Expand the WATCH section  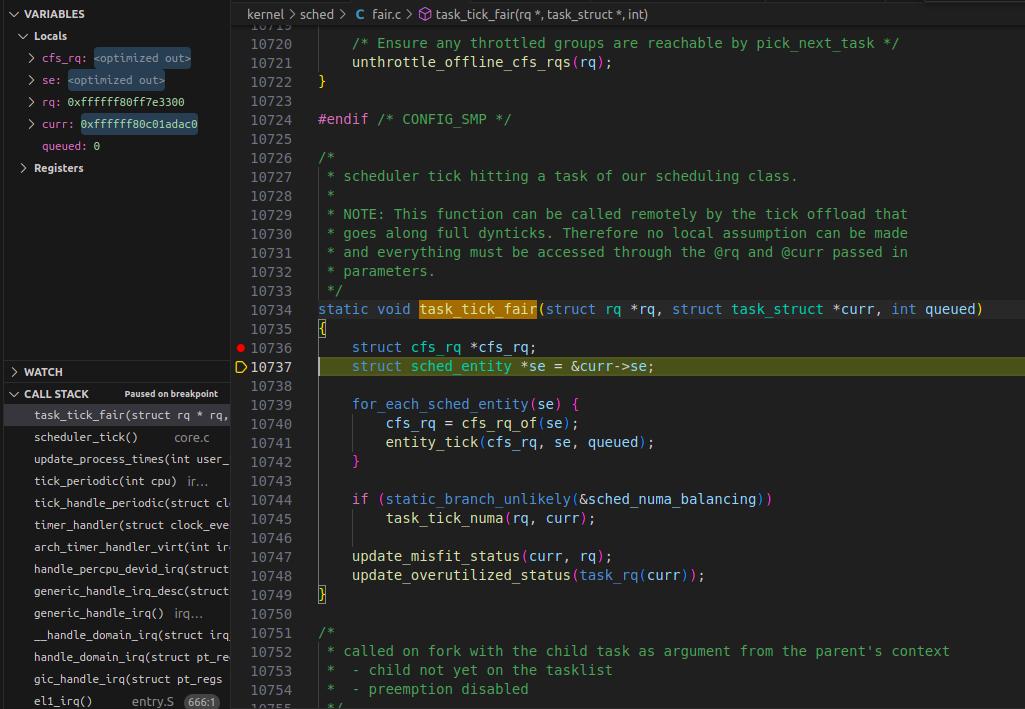click(x=14, y=372)
